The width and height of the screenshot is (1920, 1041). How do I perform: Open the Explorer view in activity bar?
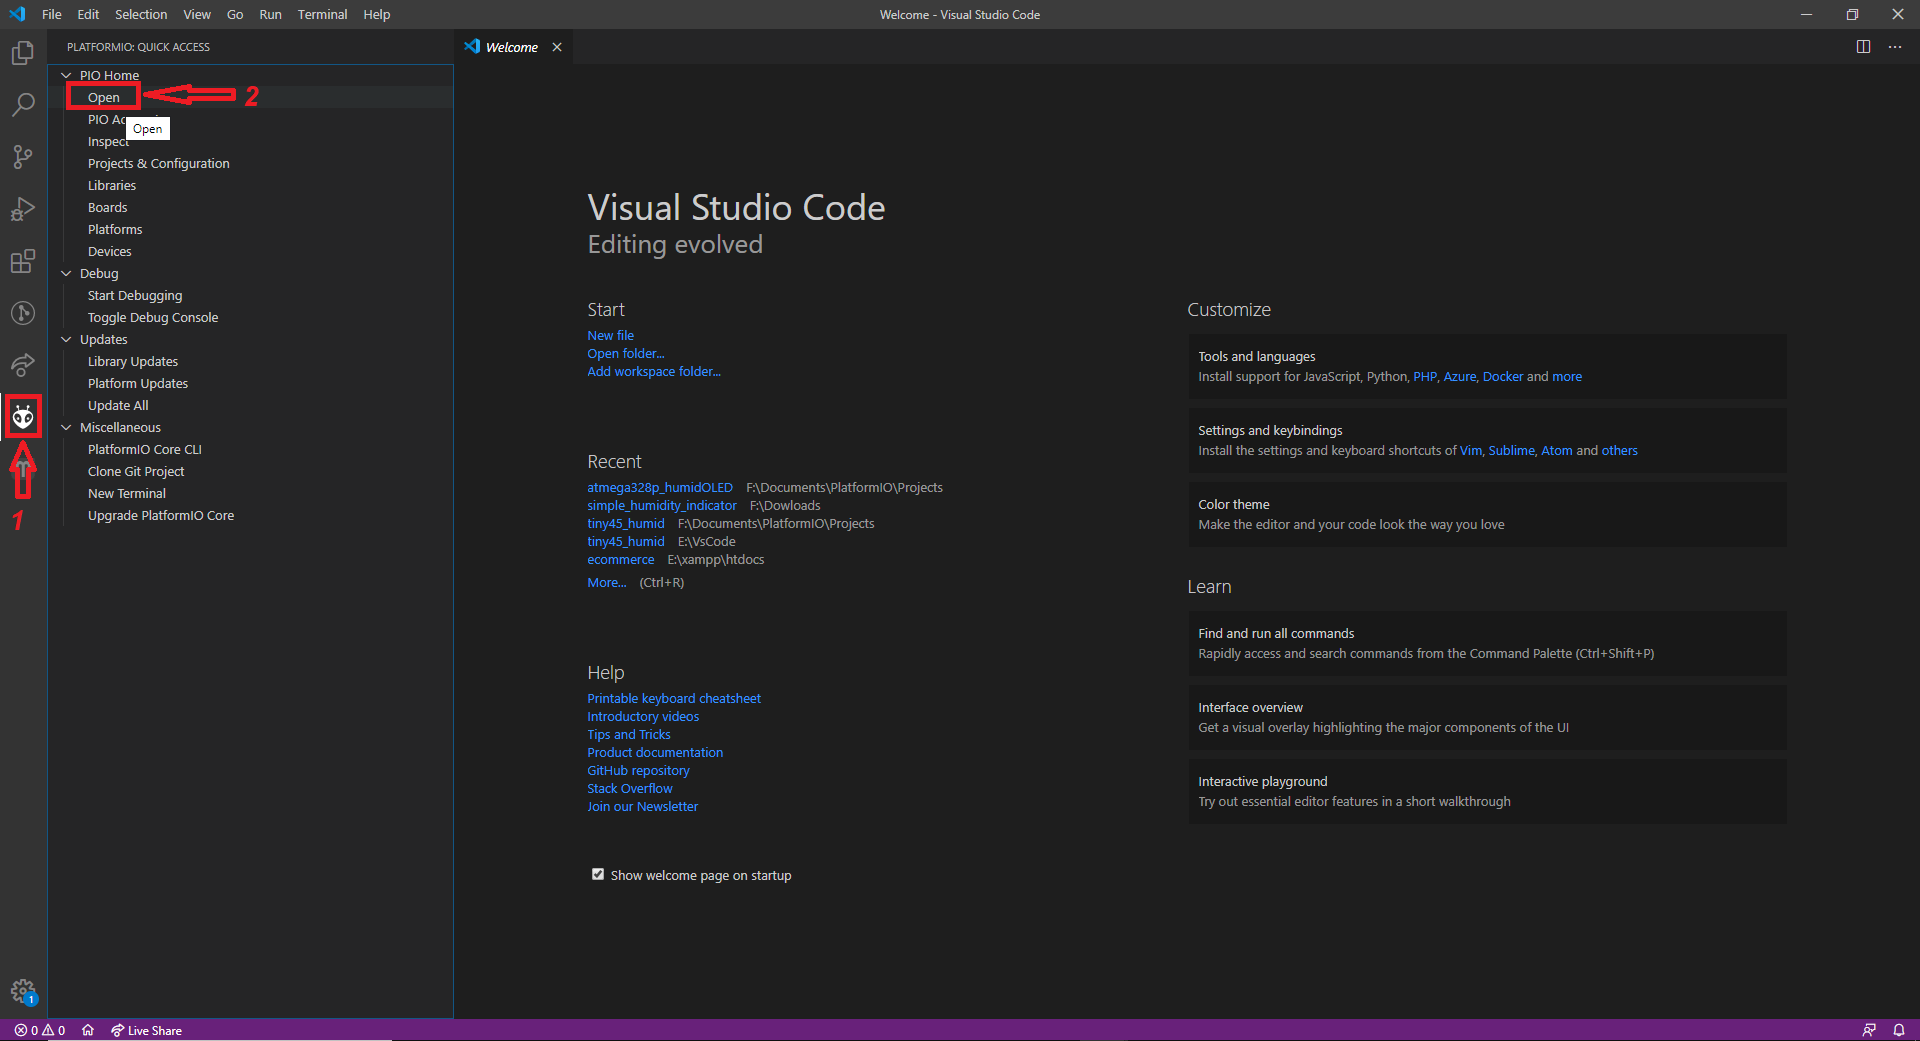(23, 53)
